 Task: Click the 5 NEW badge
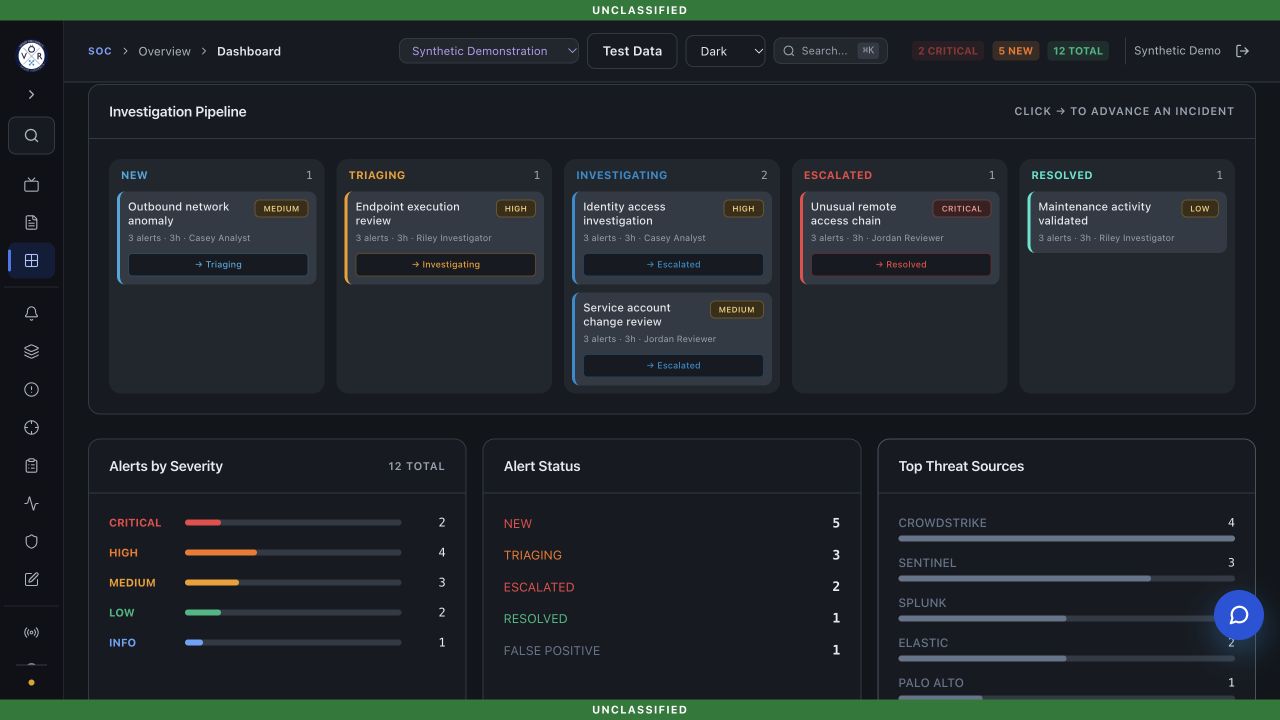point(1015,51)
